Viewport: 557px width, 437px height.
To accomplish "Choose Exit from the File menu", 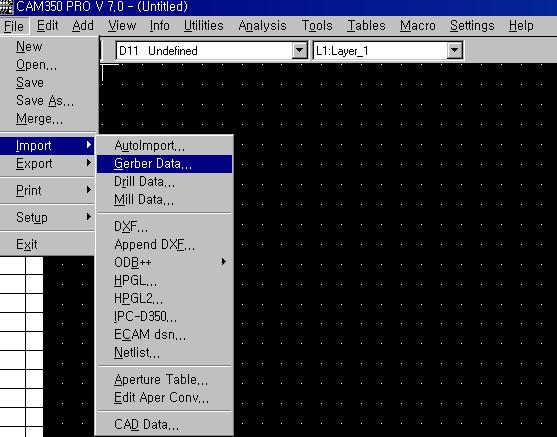I will click(x=48, y=244).
